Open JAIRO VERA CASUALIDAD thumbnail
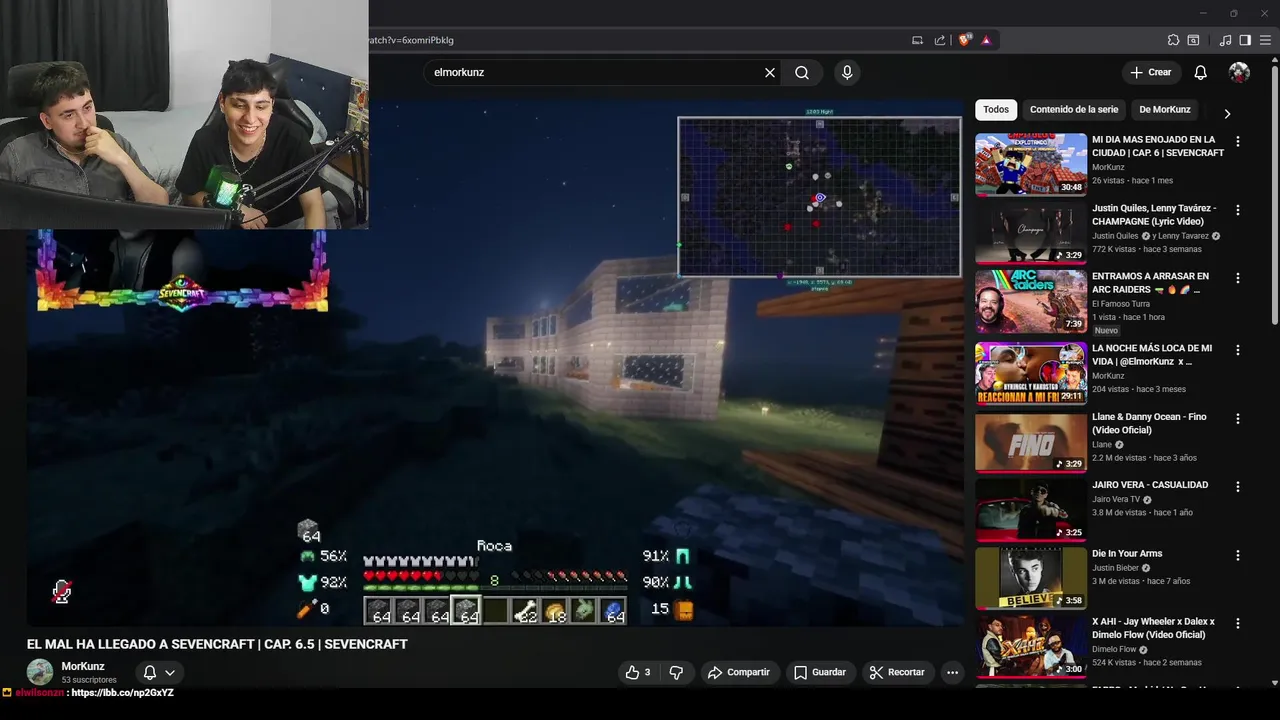The width and height of the screenshot is (1280, 720). tap(1031, 510)
